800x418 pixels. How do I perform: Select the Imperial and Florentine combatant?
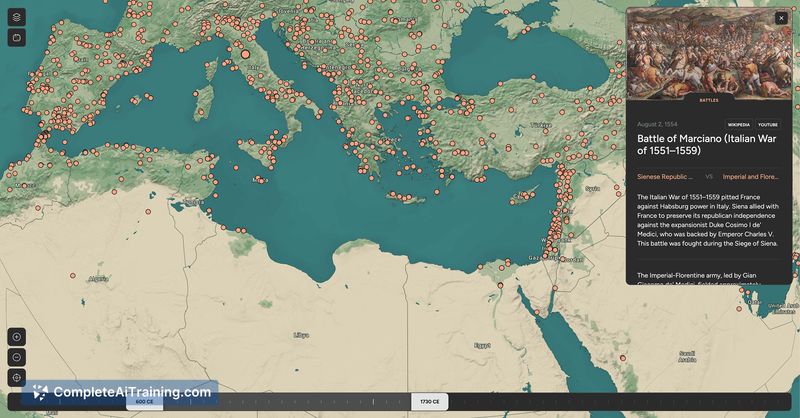point(750,177)
